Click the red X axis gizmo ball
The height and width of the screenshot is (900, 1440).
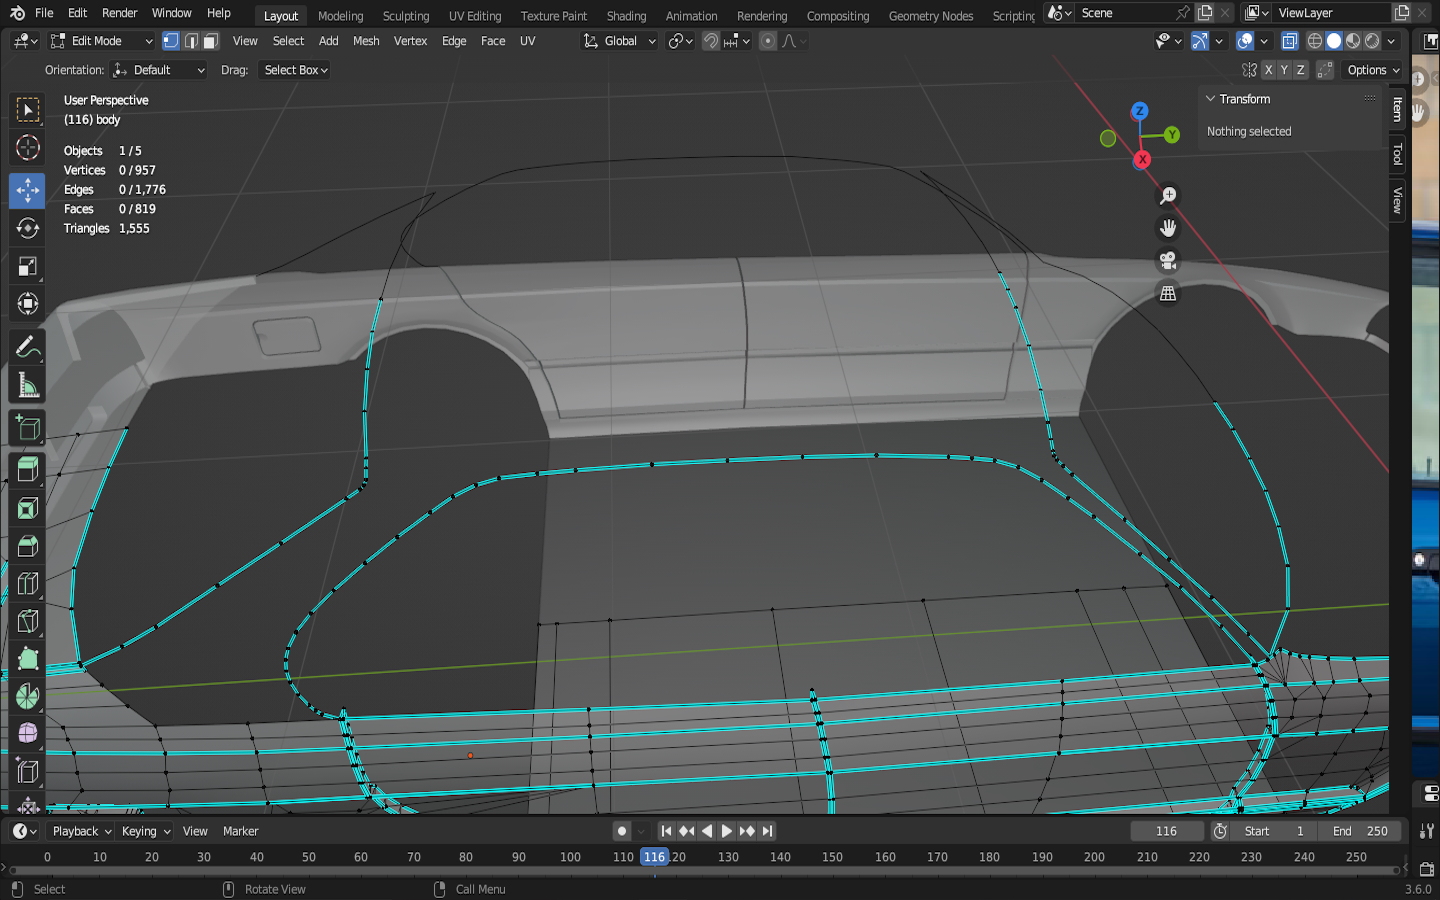click(1142, 159)
